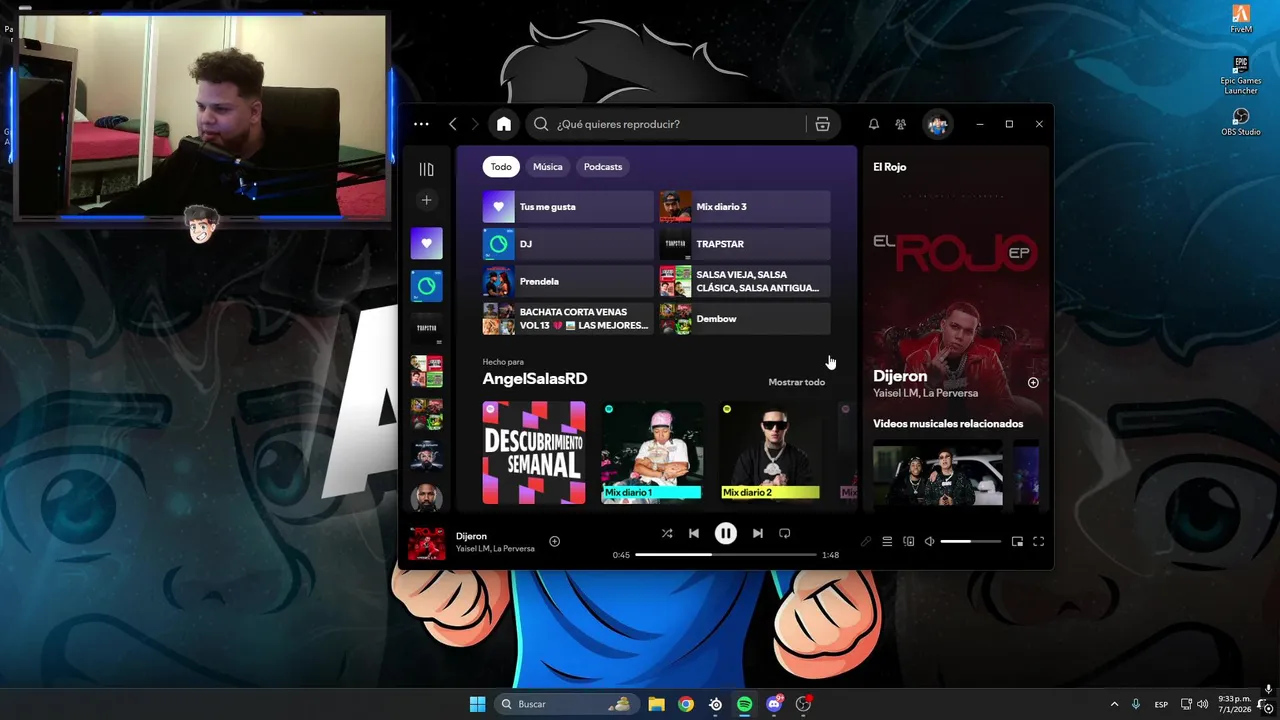Select the Todo filter chip
The height and width of the screenshot is (720, 1280).
(x=501, y=167)
